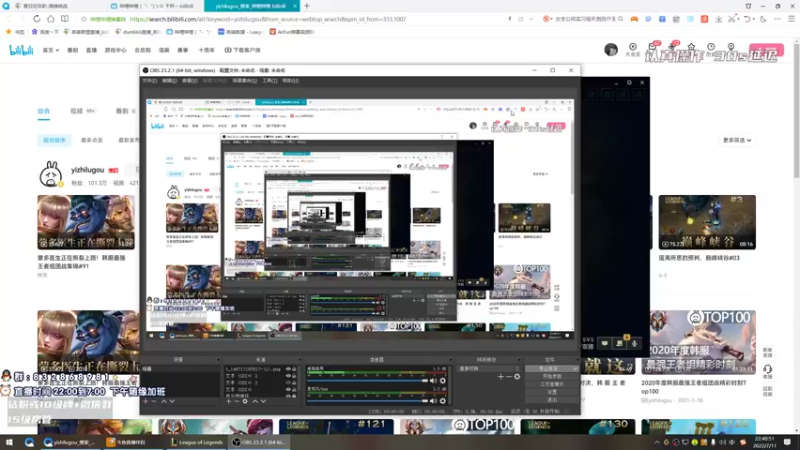Screen dimensions: 800x450
Task: Open the more filters dropdown on search results
Action: click(x=737, y=140)
